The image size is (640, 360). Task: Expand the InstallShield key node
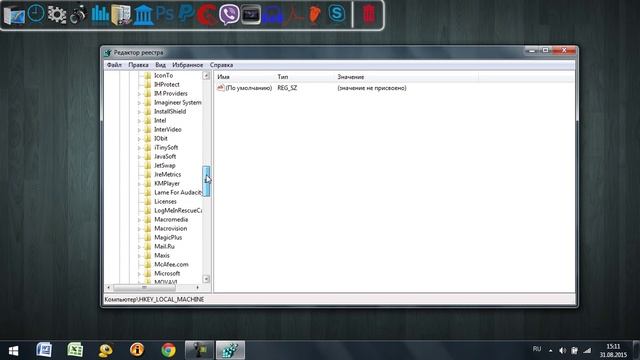pos(139,112)
